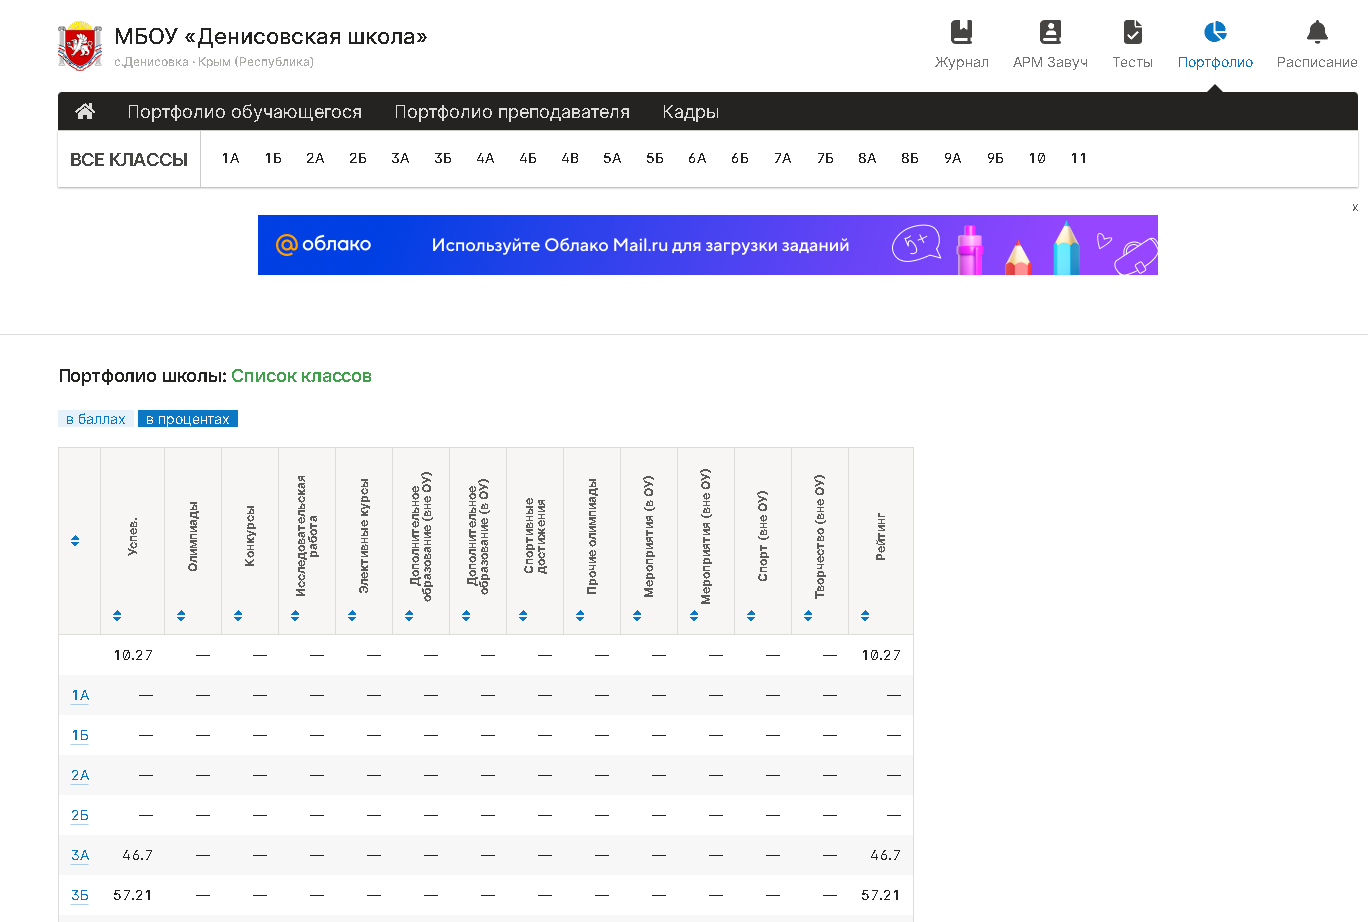Switch view to в процентах

188,419
